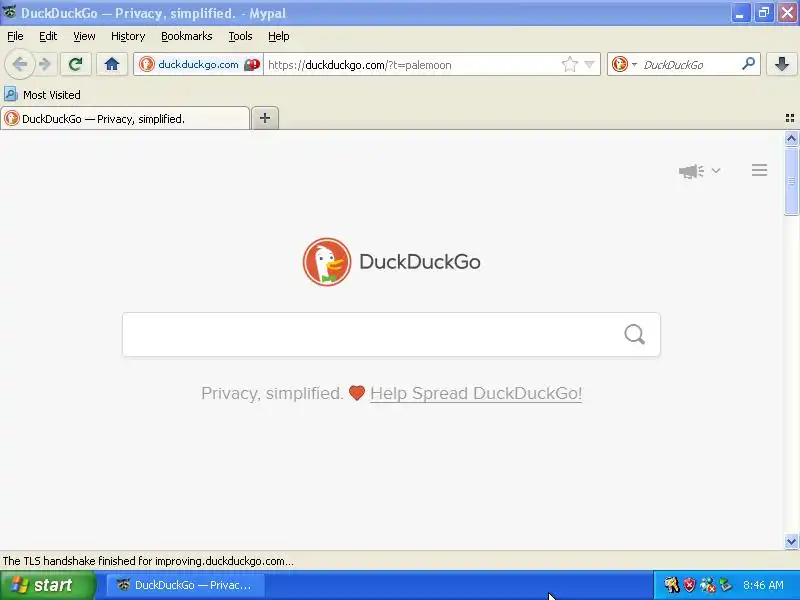Image resolution: width=800 pixels, height=600 pixels.
Task: Click the first system tray icon
Action: (671, 585)
